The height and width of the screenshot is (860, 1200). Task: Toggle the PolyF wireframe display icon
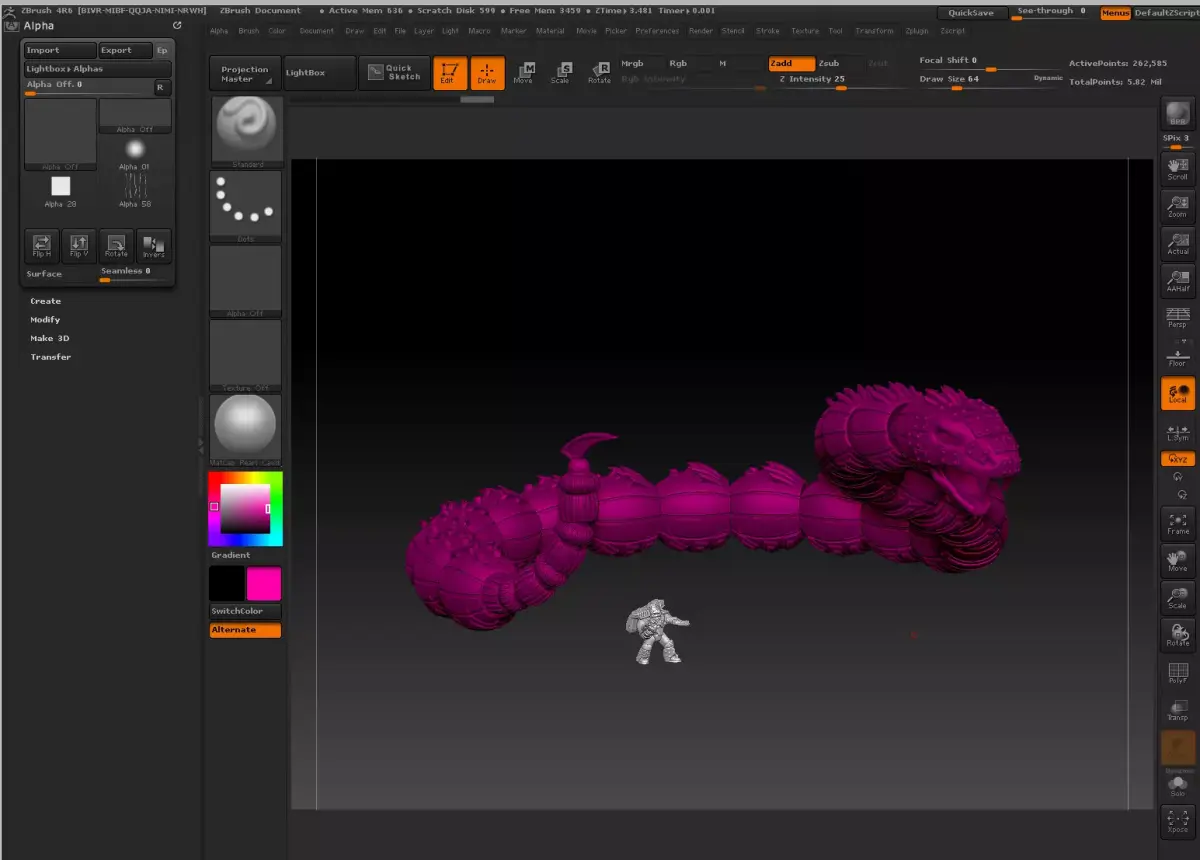(x=1177, y=673)
